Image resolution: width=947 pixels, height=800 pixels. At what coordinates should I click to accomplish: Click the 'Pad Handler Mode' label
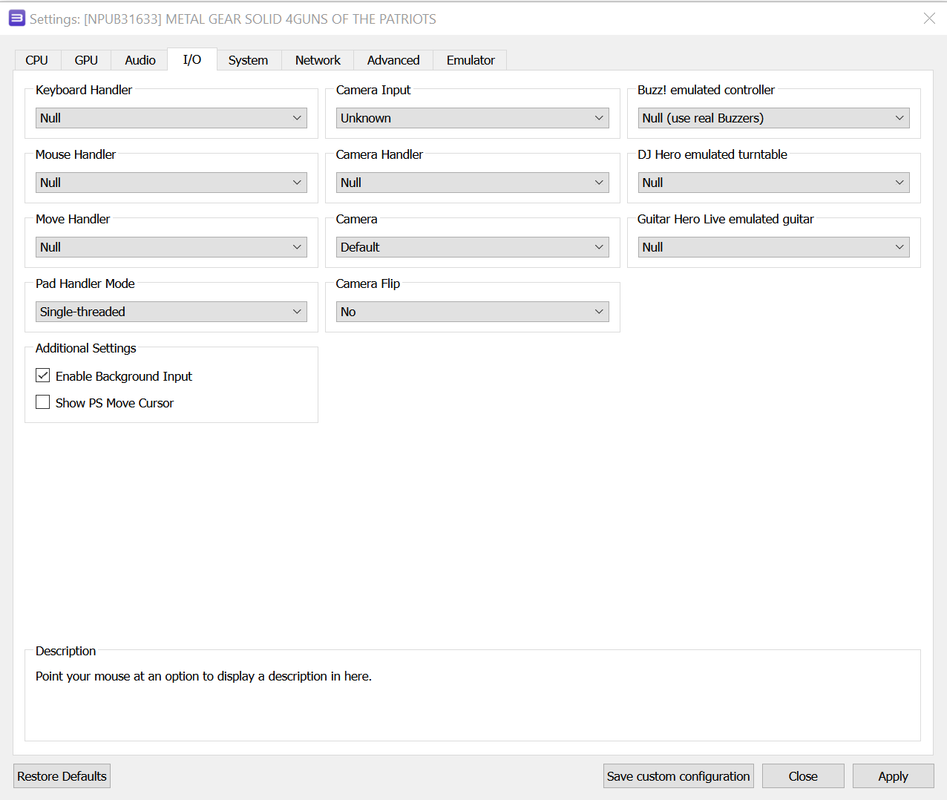click(x=85, y=284)
